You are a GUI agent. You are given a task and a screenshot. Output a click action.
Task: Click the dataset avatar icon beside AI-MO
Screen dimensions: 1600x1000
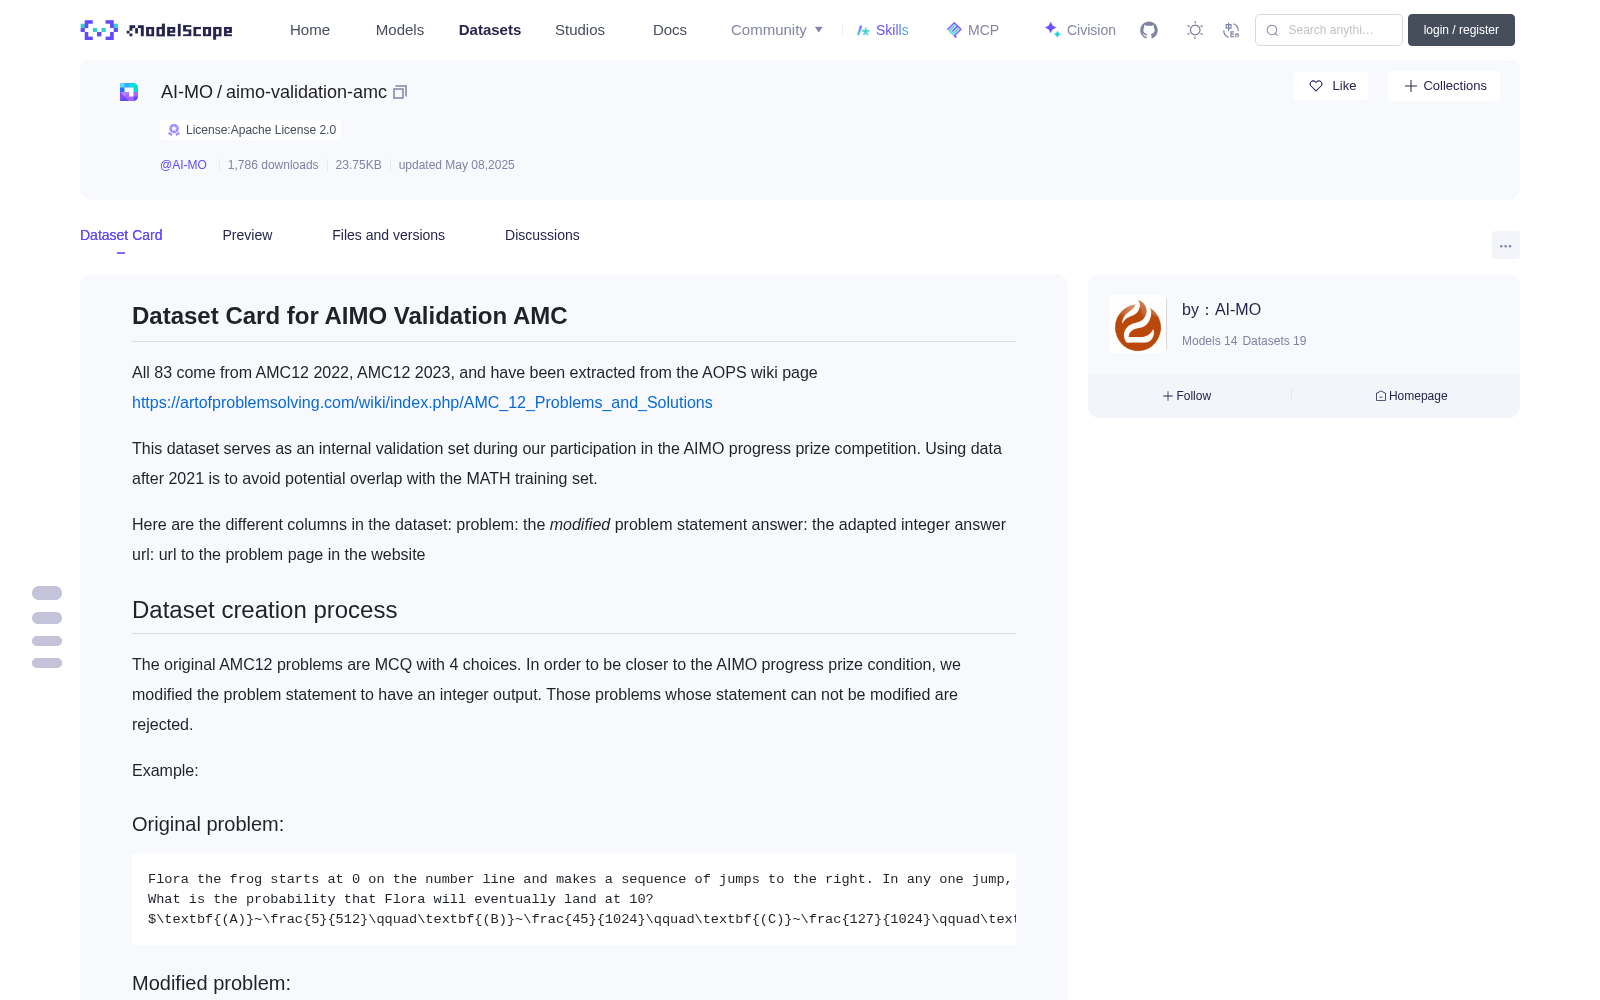coord(129,92)
